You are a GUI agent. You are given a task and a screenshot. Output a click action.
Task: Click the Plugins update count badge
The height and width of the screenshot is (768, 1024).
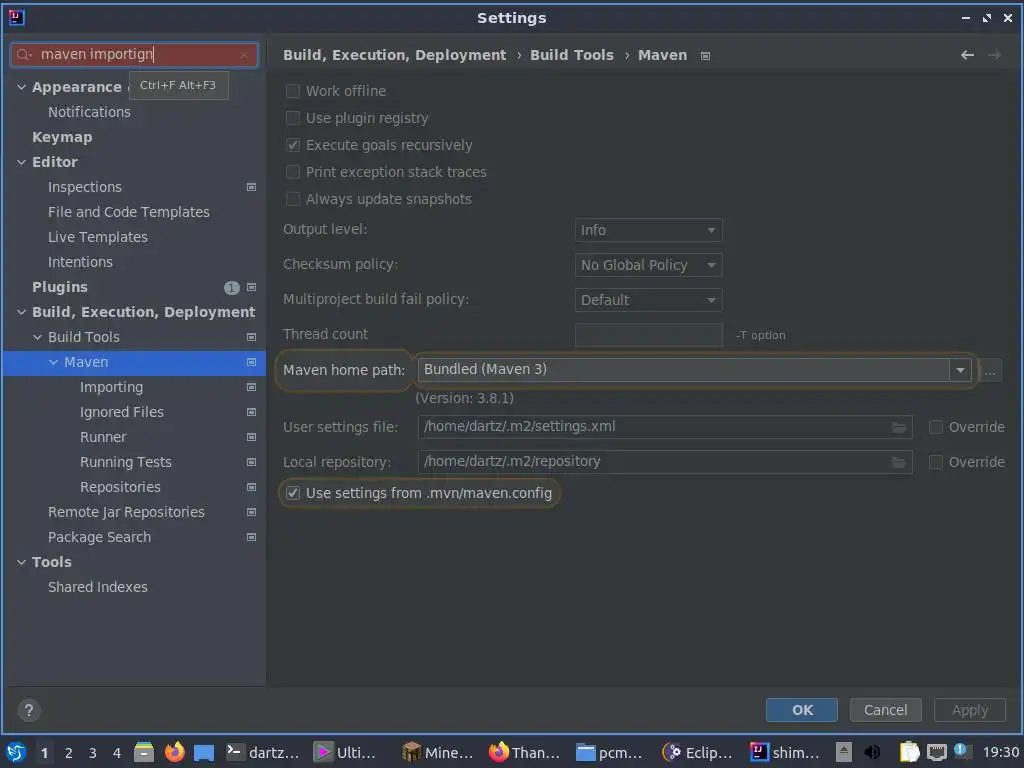[x=232, y=287]
